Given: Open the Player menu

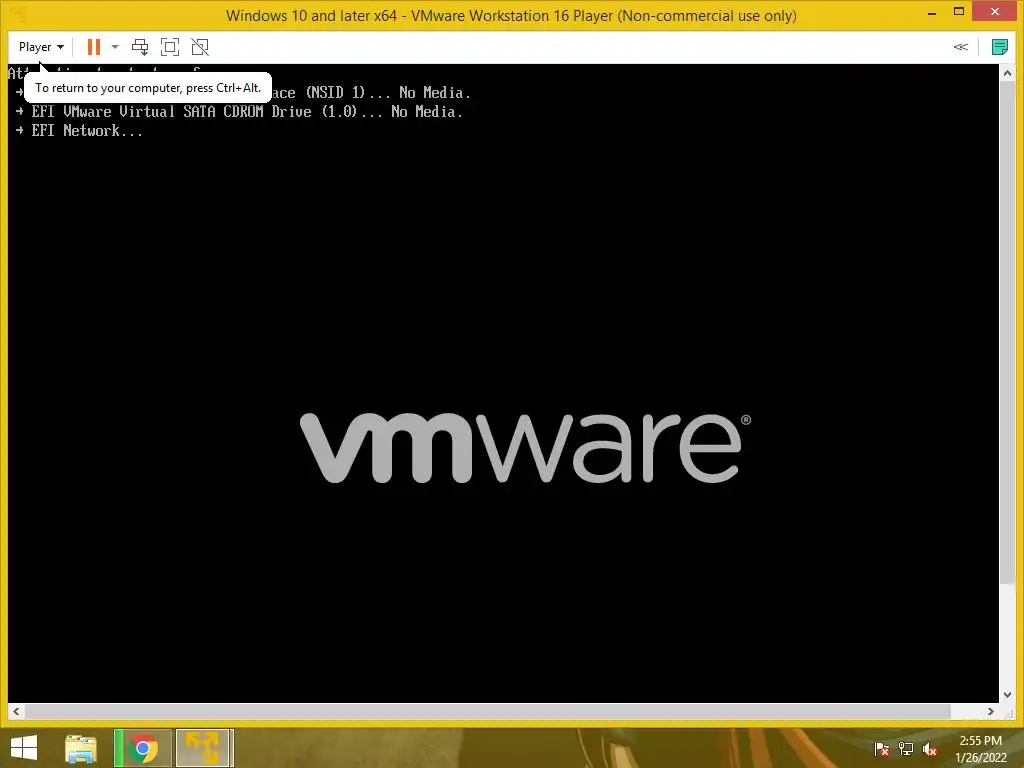Looking at the screenshot, I should pyautogui.click(x=40, y=47).
